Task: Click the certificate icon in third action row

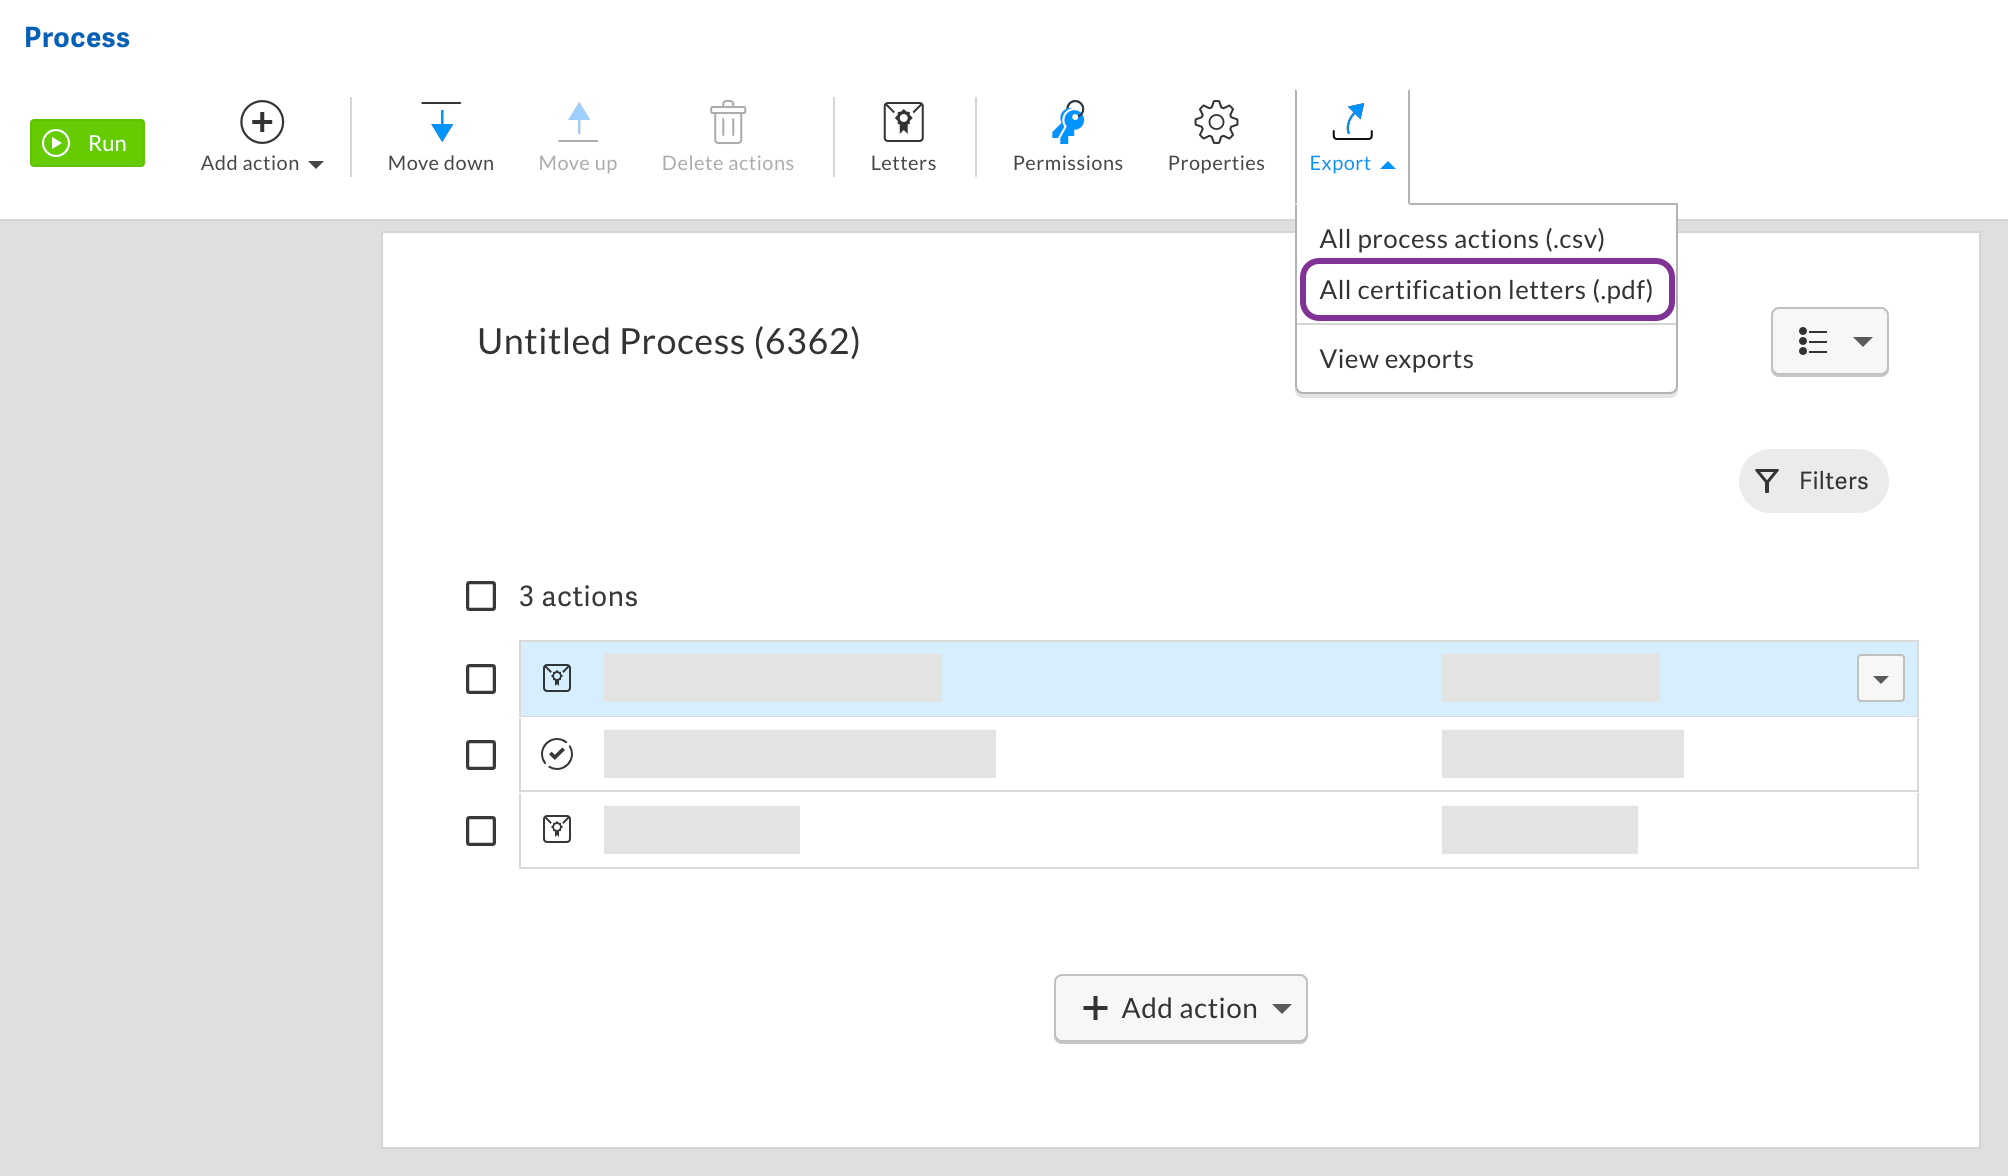Action: pos(557,829)
